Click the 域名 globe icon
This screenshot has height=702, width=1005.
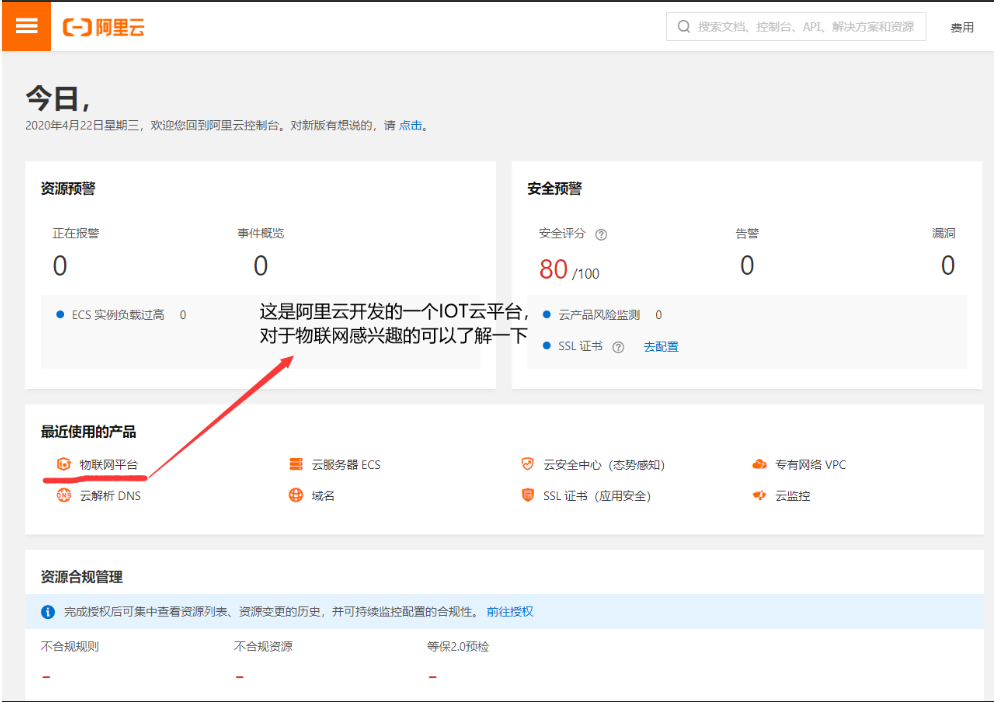[295, 495]
